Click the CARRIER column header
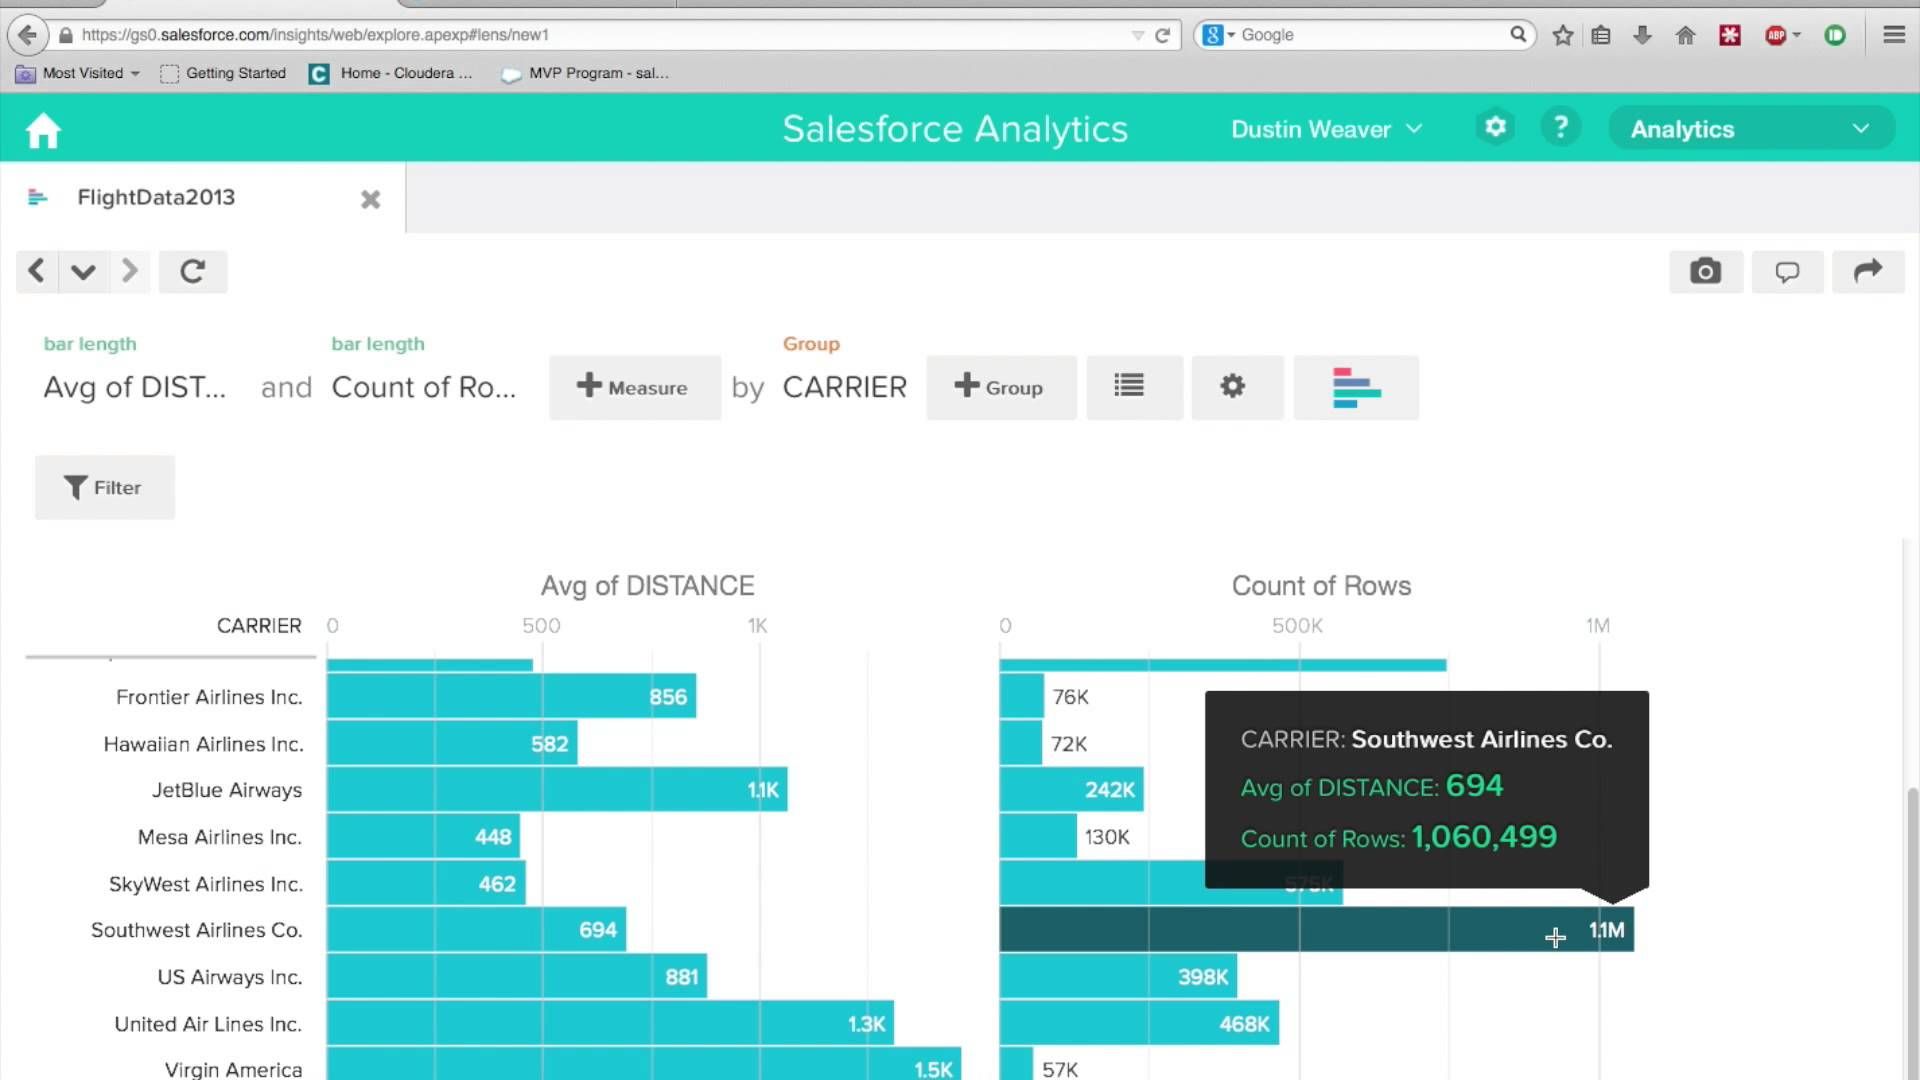 click(x=259, y=626)
